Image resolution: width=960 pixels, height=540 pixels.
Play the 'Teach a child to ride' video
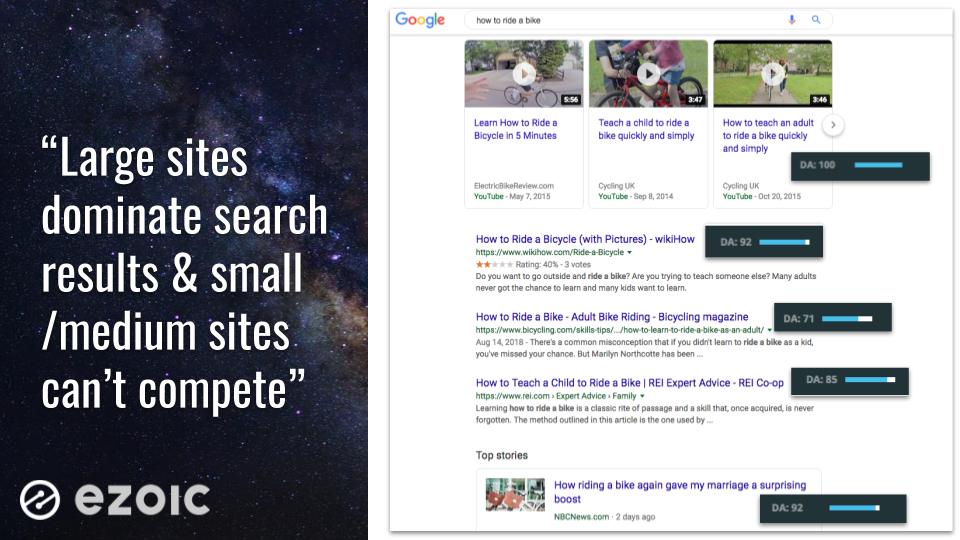(x=648, y=74)
